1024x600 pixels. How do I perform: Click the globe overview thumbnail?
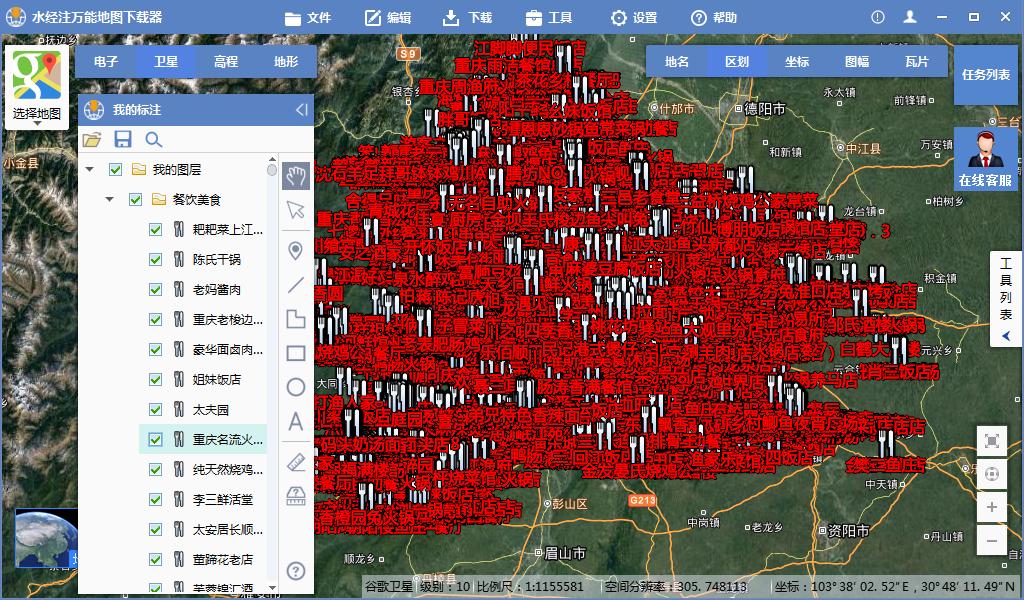coord(46,538)
